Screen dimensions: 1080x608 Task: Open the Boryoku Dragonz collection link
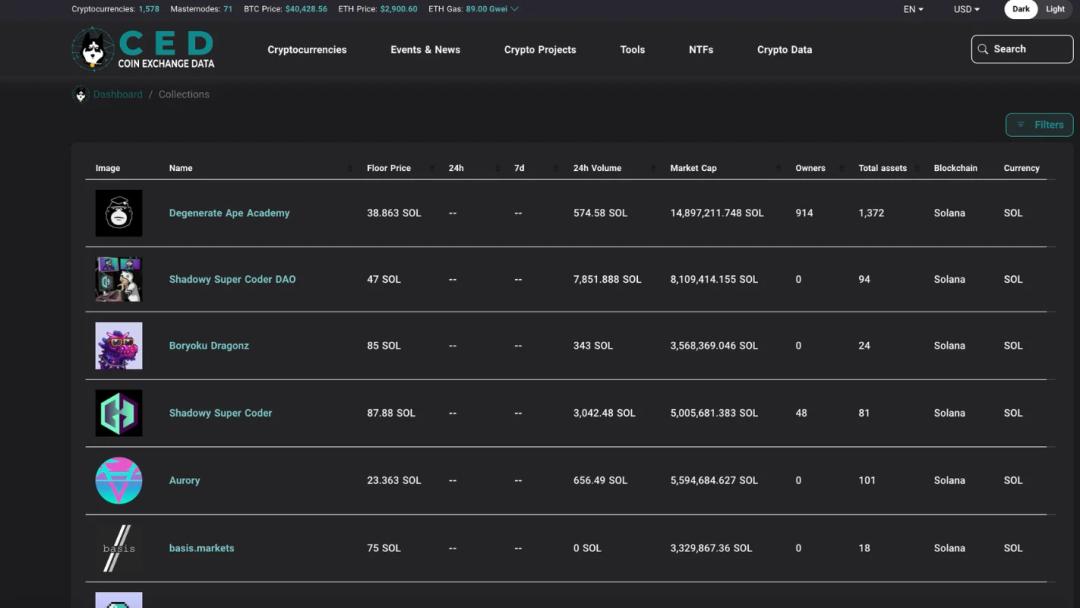pyautogui.click(x=209, y=346)
